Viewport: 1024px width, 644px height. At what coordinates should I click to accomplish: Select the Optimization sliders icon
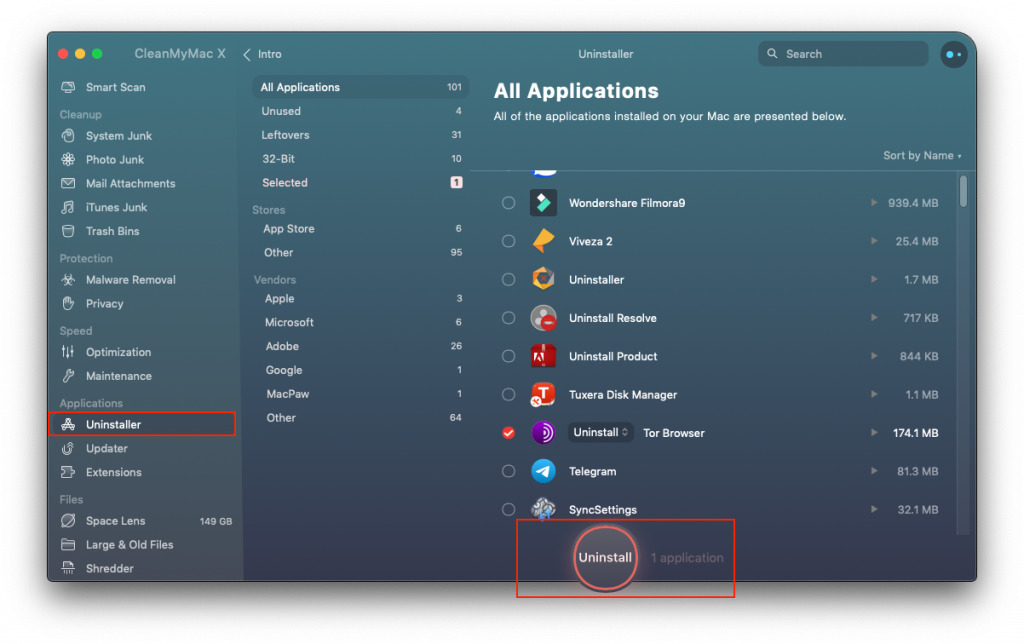pos(68,352)
